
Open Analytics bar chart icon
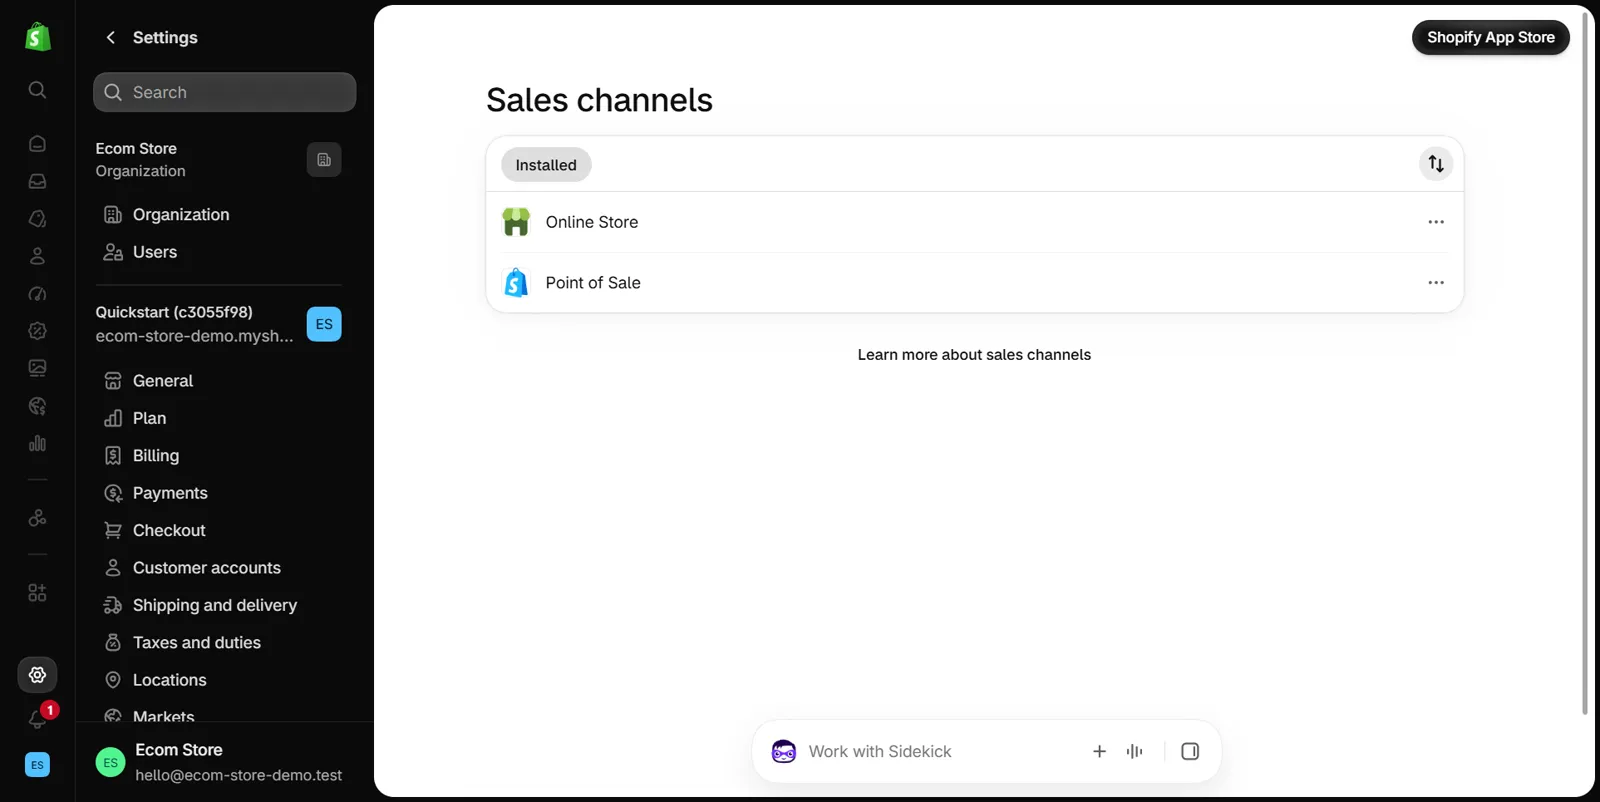(37, 443)
